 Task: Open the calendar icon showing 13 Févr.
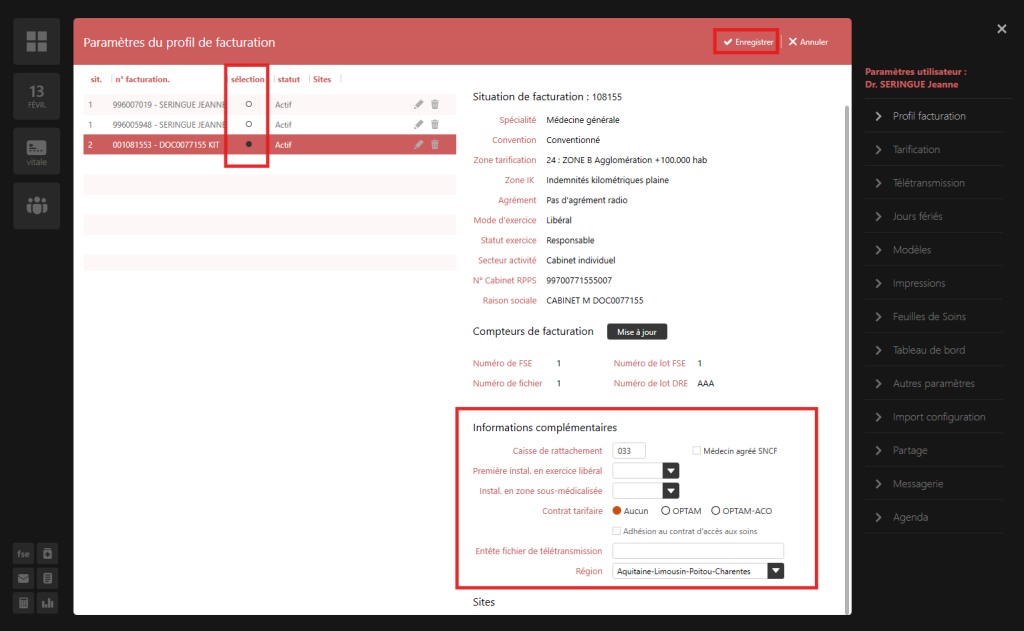pos(36,96)
